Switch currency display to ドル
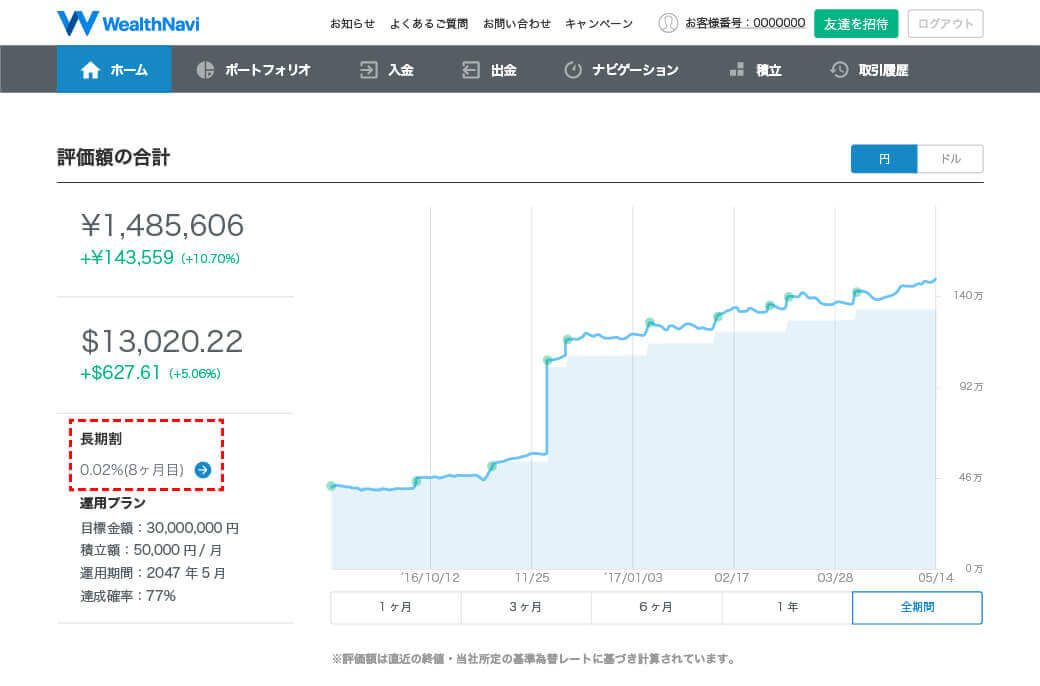1040x686 pixels. (950, 159)
